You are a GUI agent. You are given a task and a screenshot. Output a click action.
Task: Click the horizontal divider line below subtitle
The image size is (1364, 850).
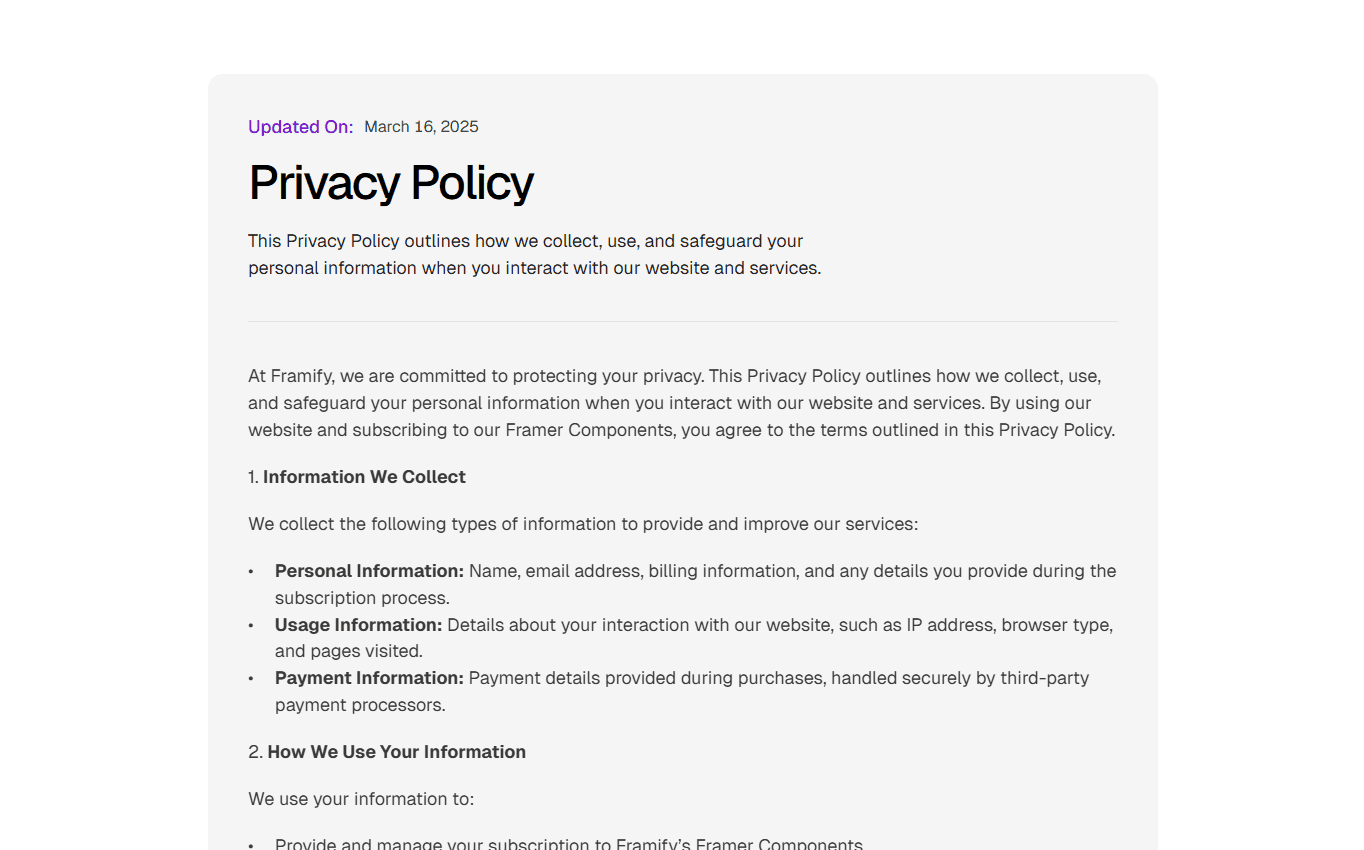[x=683, y=321]
